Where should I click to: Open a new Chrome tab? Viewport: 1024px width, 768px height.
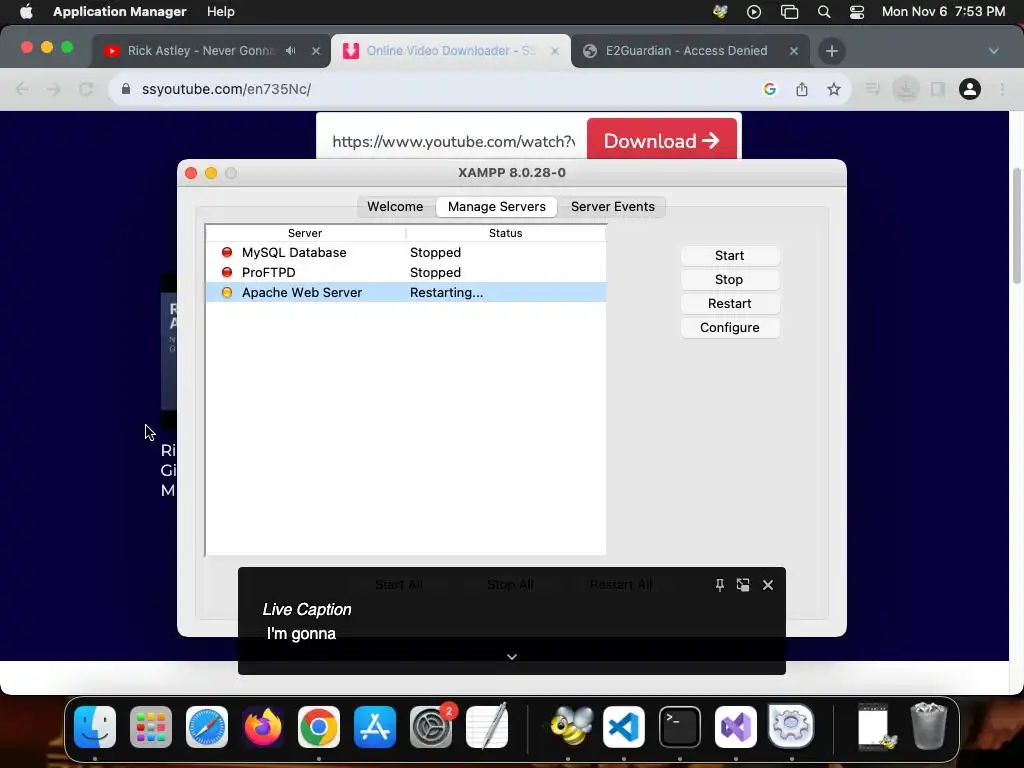831,51
